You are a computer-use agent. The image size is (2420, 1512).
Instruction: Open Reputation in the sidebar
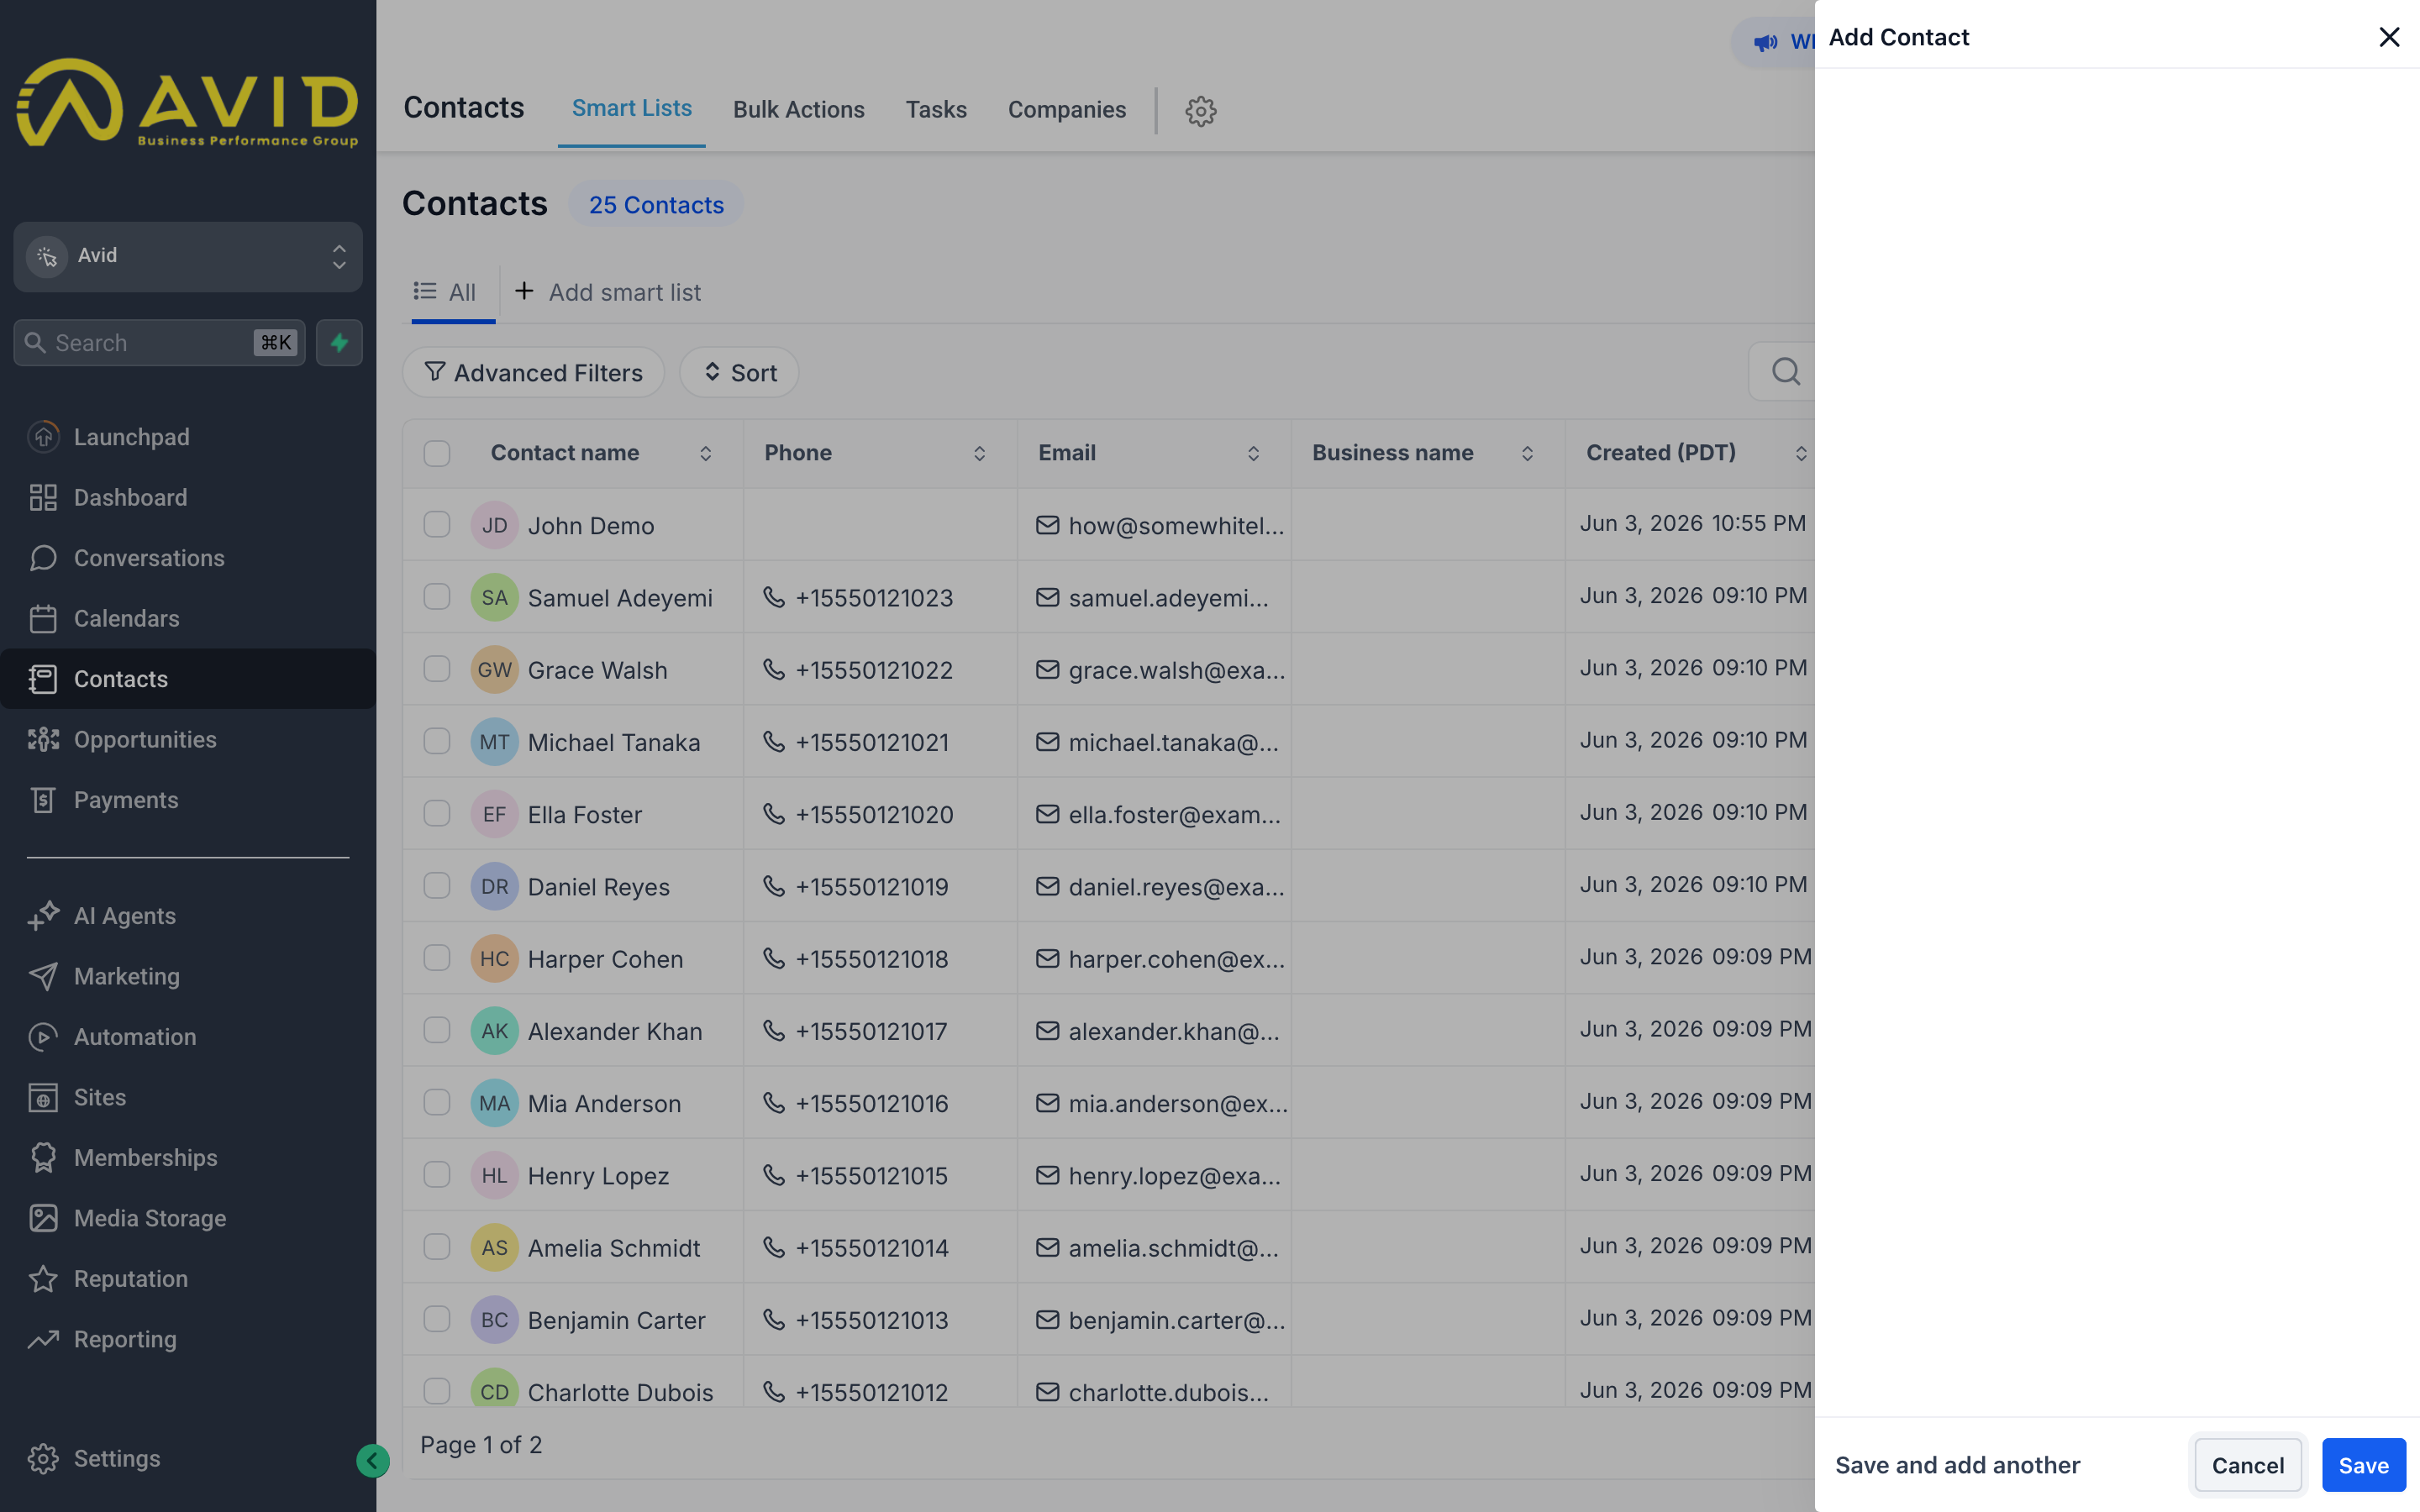pos(188,1279)
